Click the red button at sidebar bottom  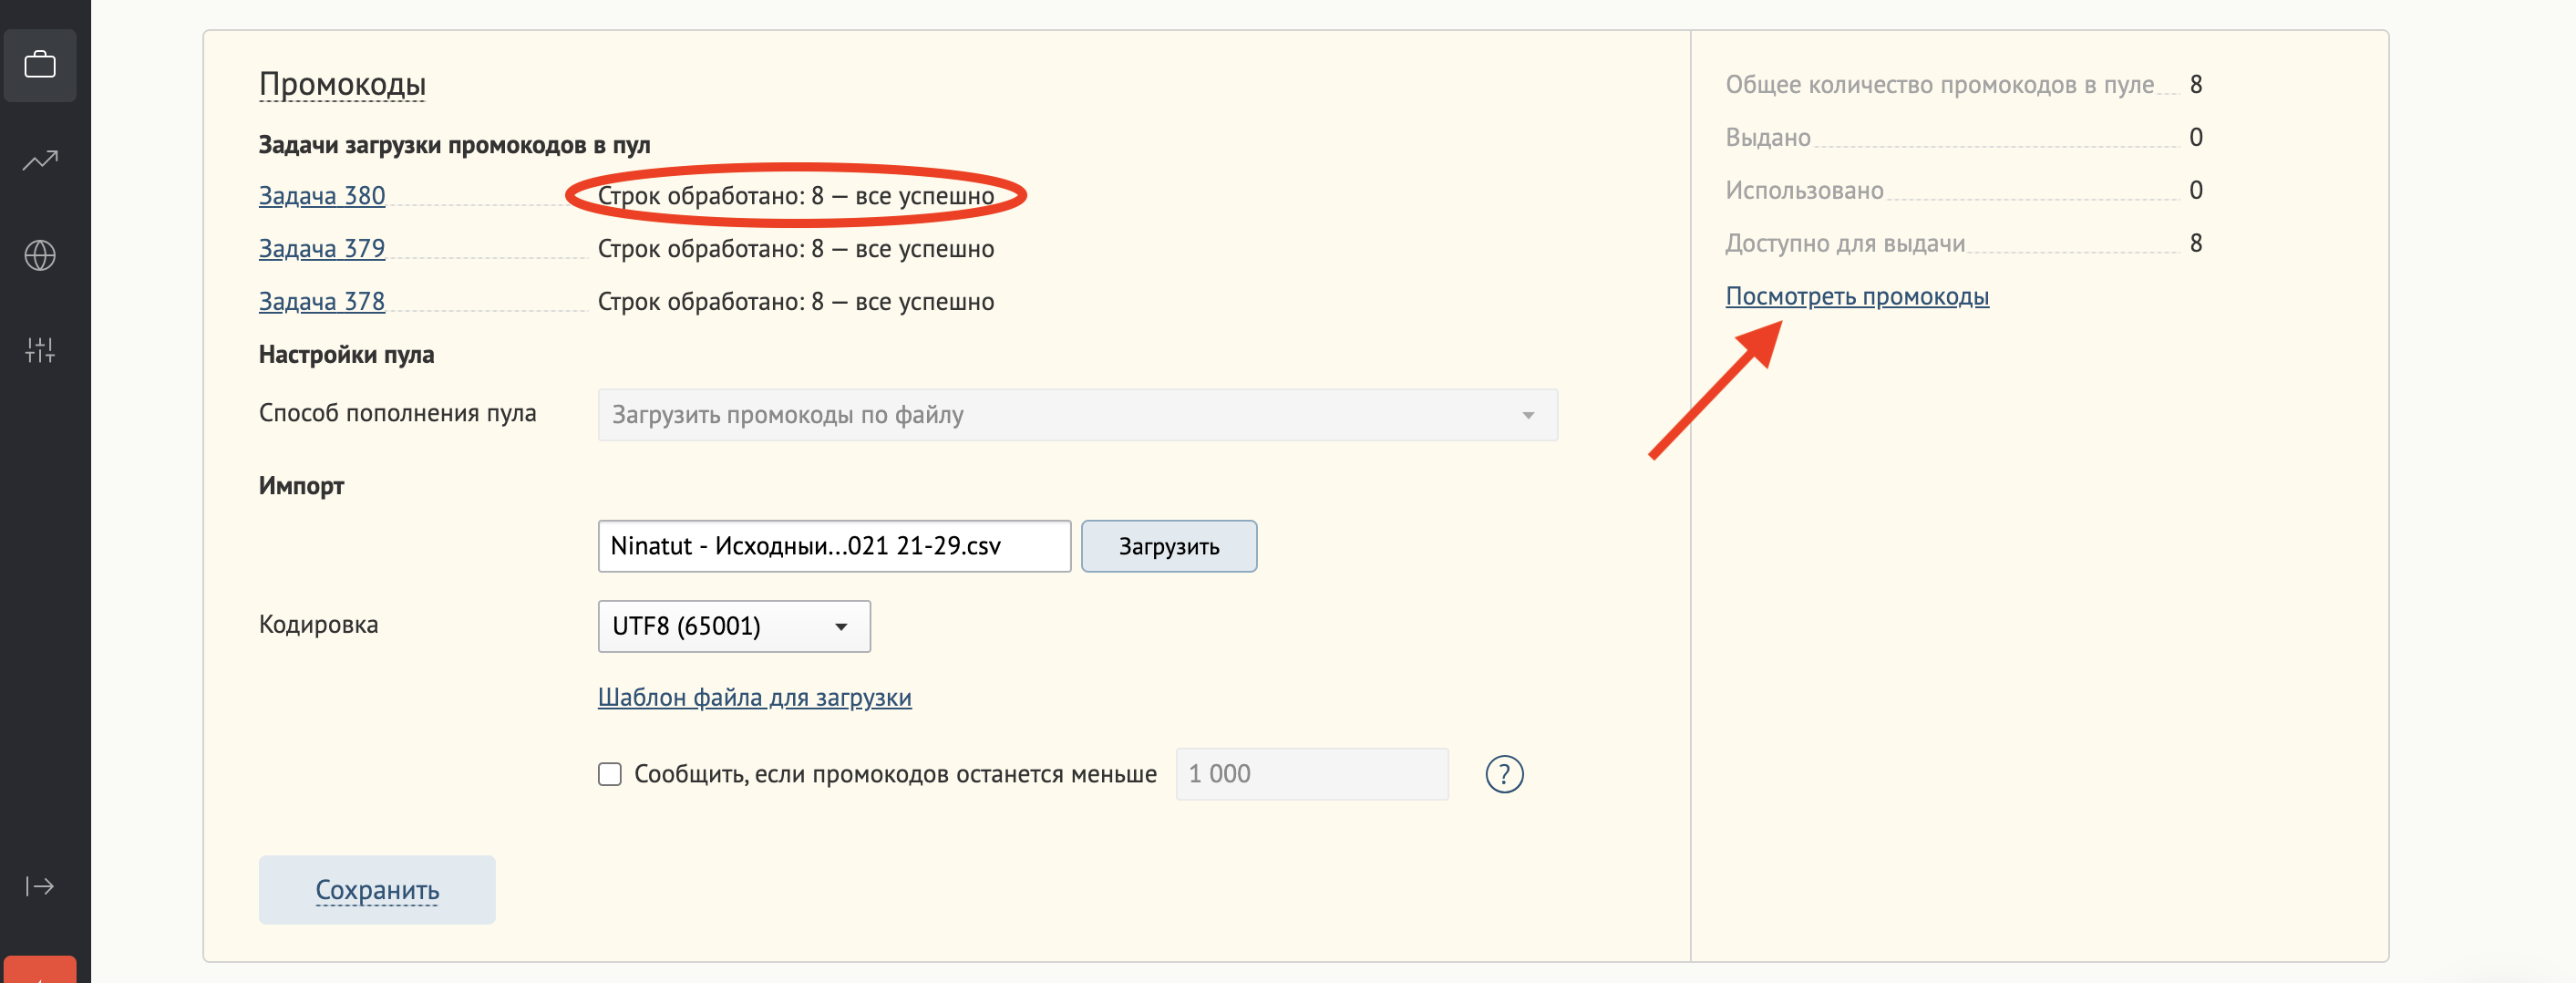(40, 970)
